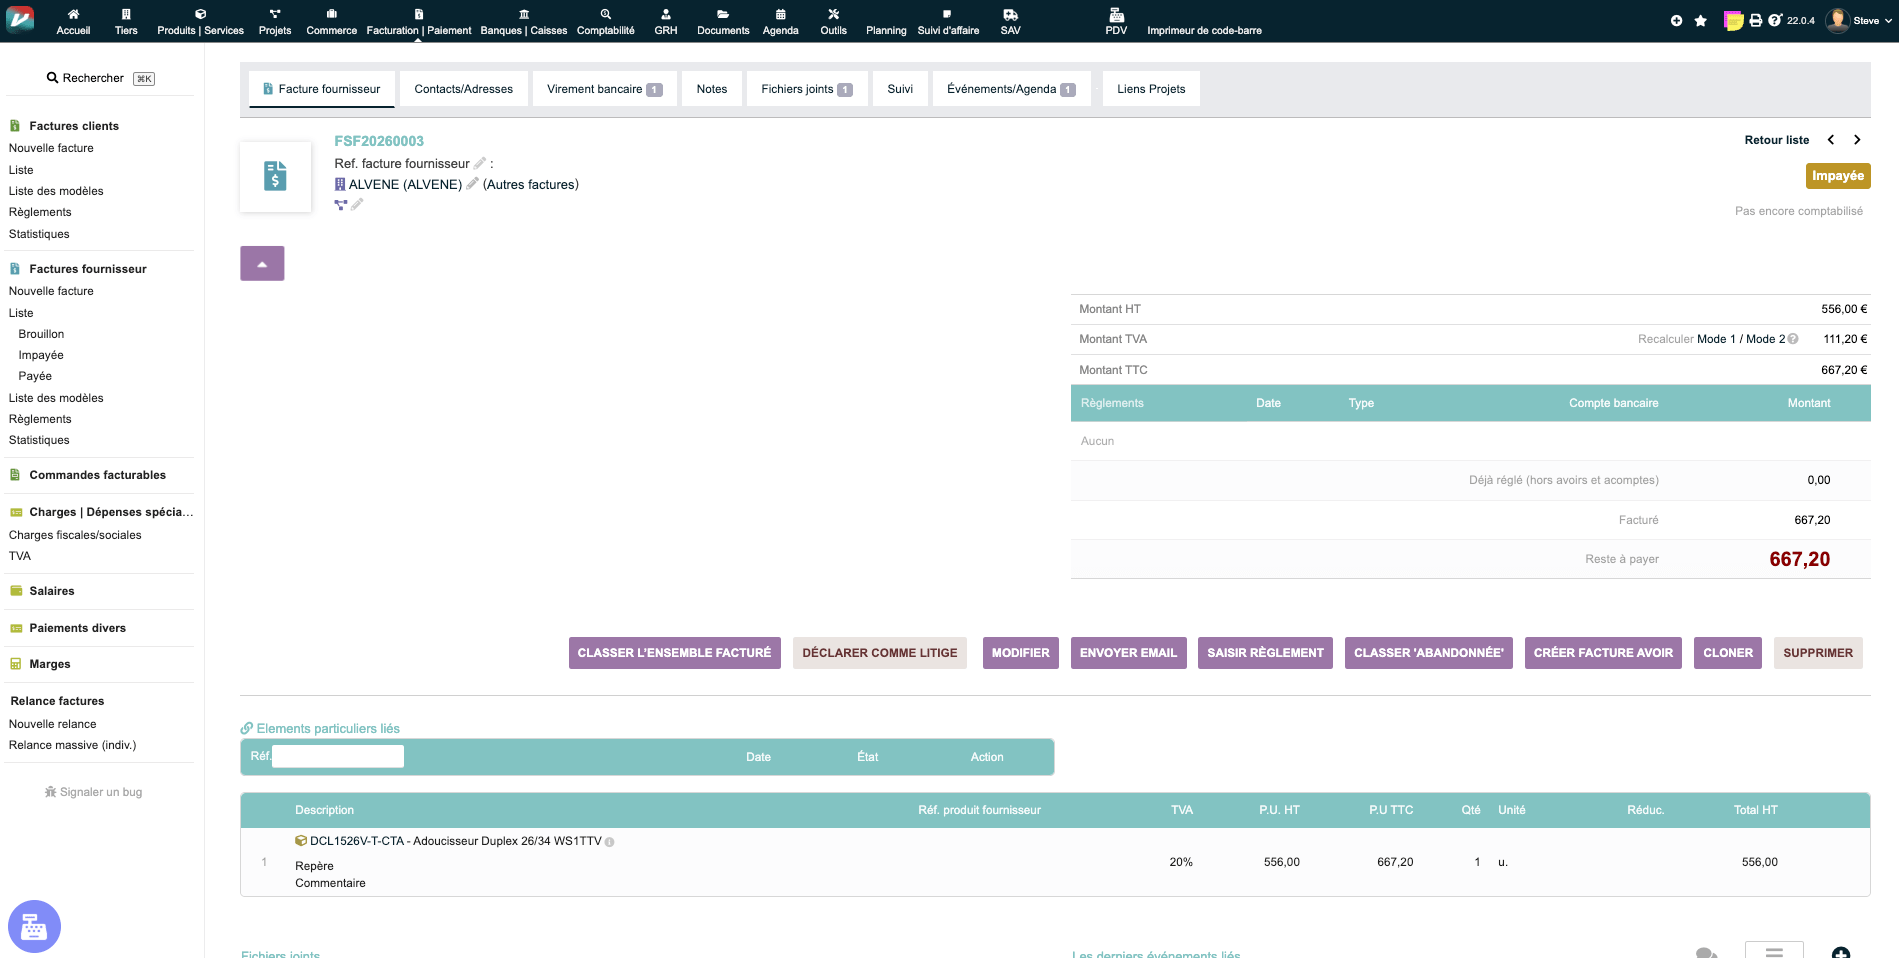Viewport: 1899px width, 958px height.
Task: Click the CRÉER FACTURE AVOIR button
Action: click(x=1602, y=653)
